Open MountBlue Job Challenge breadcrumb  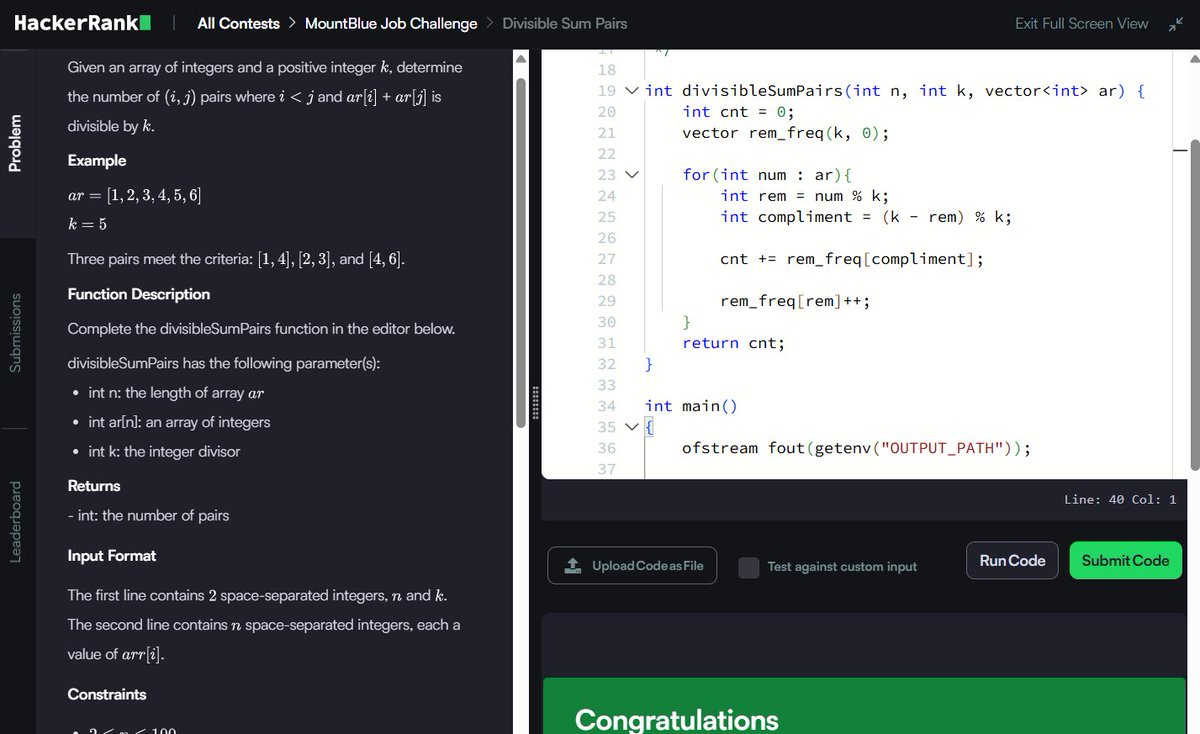coord(390,23)
